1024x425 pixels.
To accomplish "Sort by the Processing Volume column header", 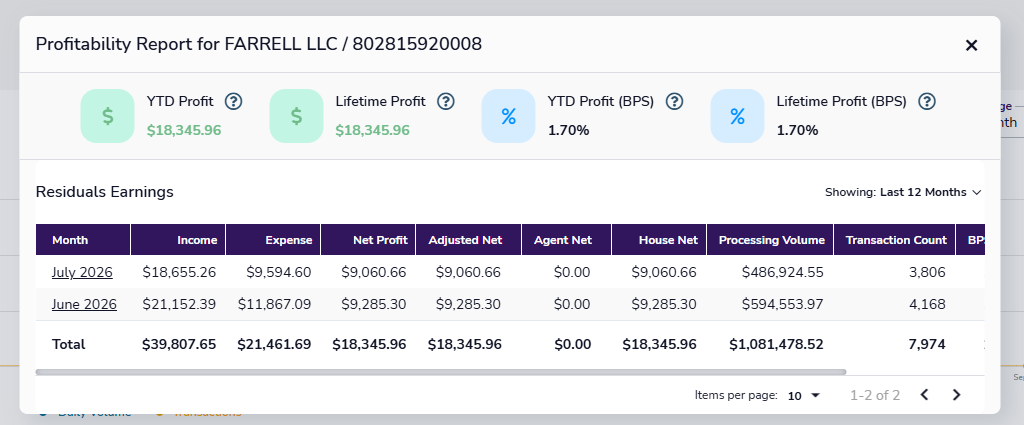I will pyautogui.click(x=770, y=240).
